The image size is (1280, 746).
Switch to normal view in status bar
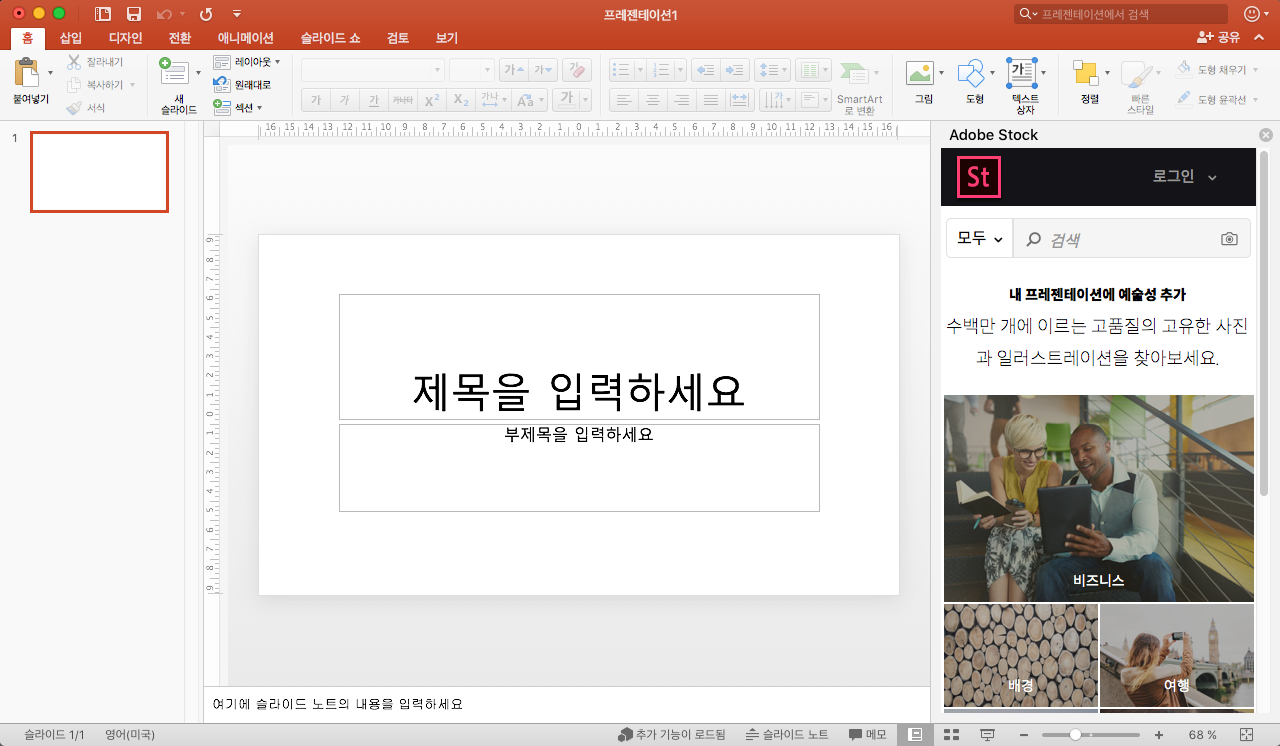pos(915,735)
